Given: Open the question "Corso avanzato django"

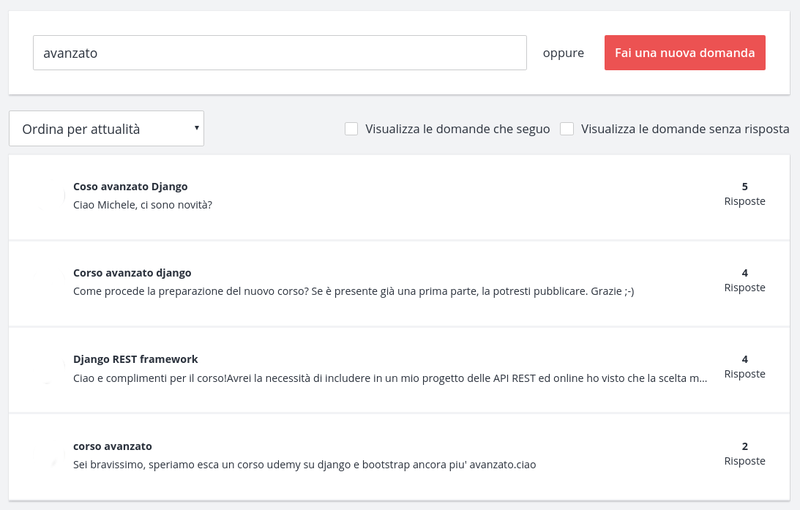Looking at the screenshot, I should click(132, 273).
